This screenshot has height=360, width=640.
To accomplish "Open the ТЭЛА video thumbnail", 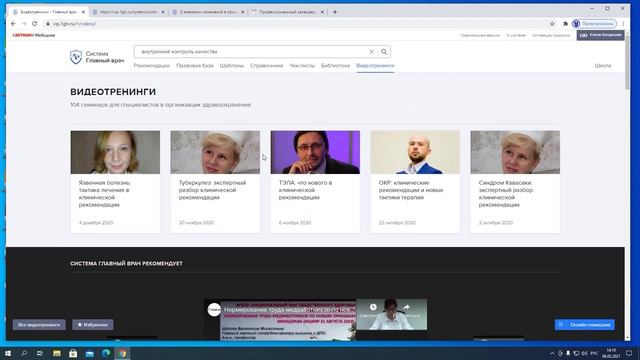I will point(315,152).
